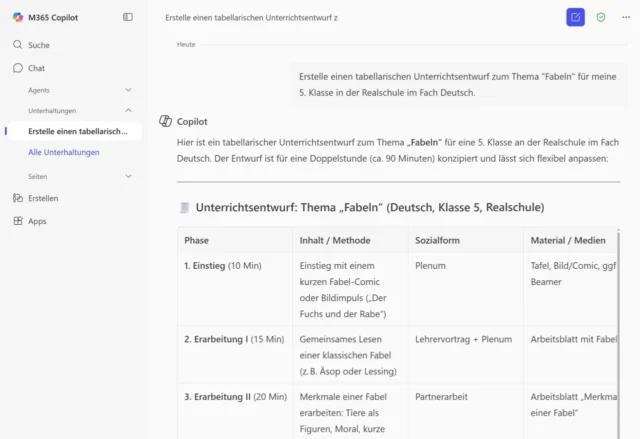Expand the Seiten section chevron
This screenshot has height=439, width=640.
tap(128, 176)
